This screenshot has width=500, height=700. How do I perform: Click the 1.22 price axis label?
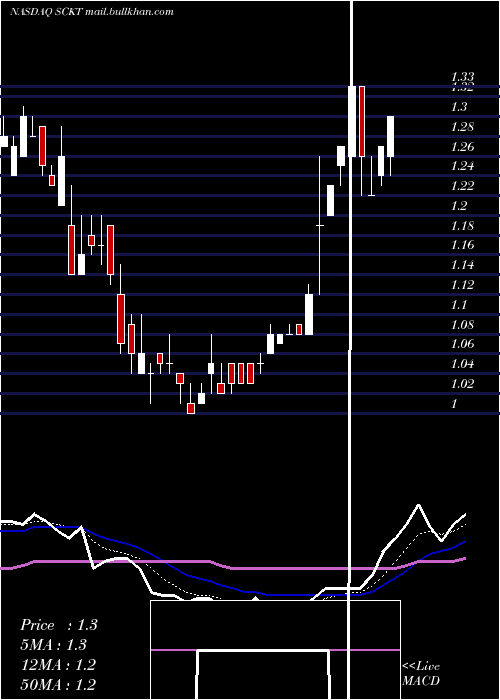click(x=462, y=186)
